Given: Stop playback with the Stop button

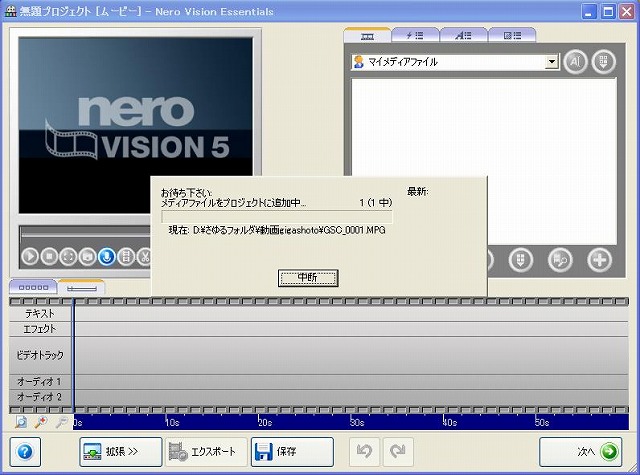Looking at the screenshot, I should tap(49, 257).
